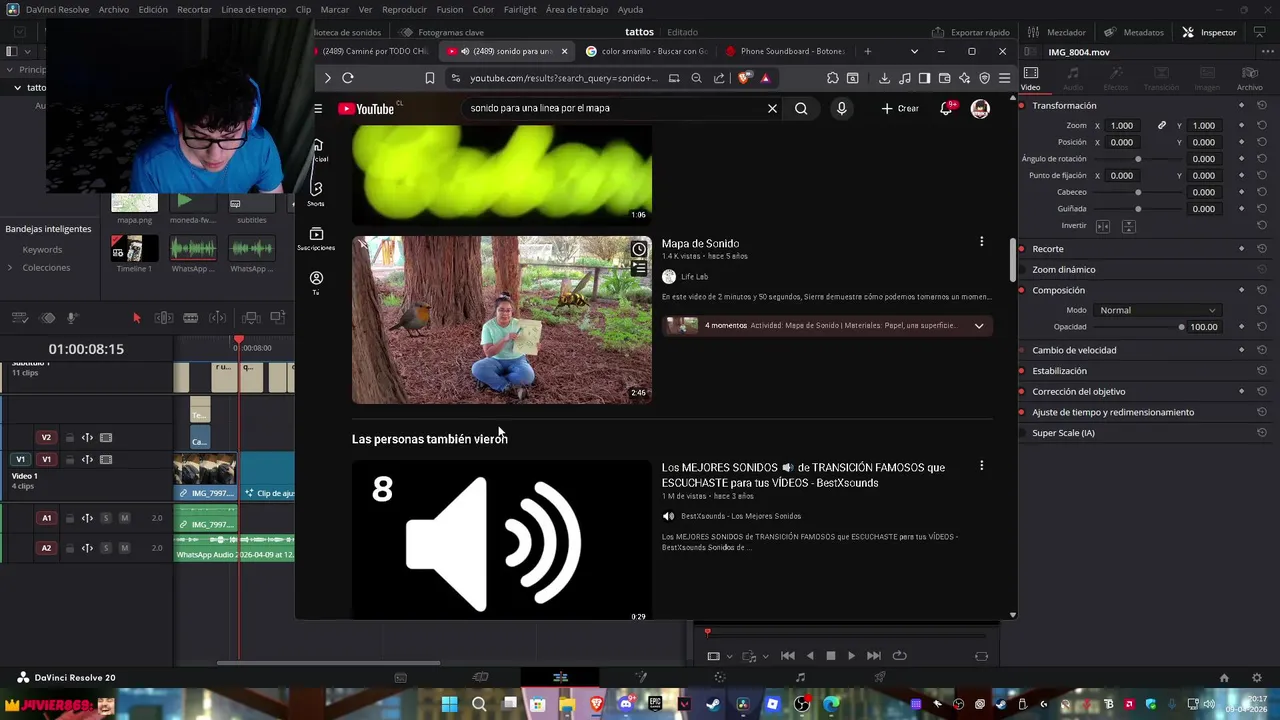Select the arrow selection tool in timeline toolbar

point(137,318)
